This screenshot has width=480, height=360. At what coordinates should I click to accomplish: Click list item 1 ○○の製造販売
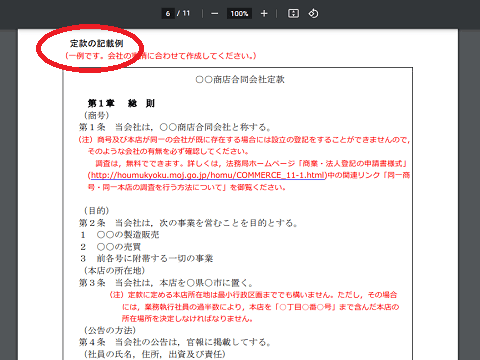[120, 235]
